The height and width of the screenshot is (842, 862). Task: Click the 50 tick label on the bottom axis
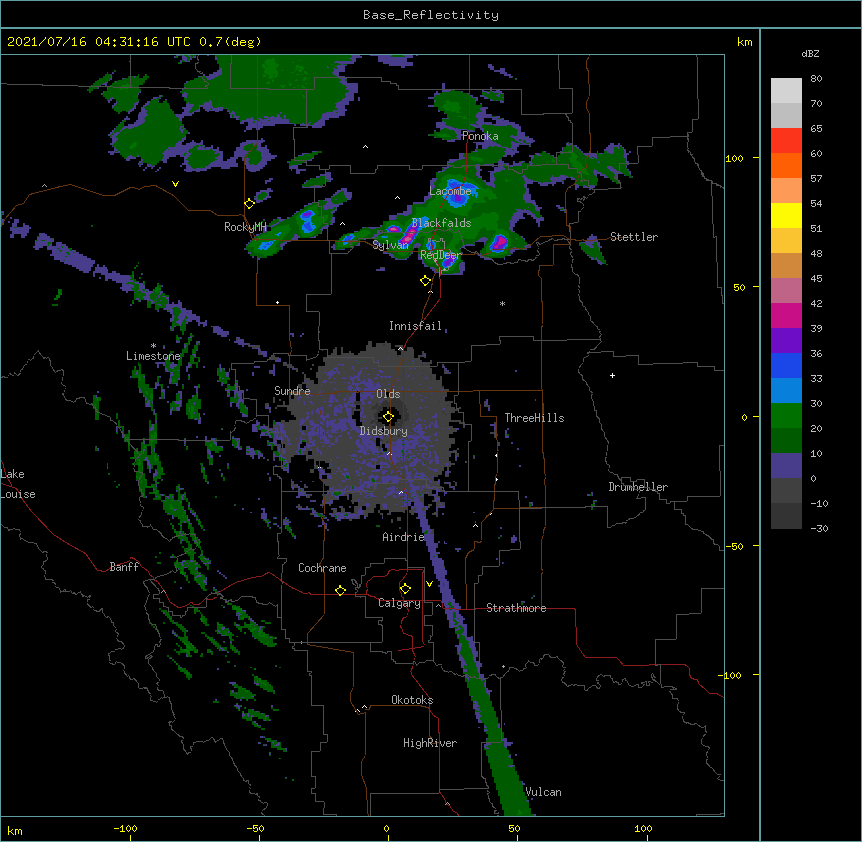515,828
